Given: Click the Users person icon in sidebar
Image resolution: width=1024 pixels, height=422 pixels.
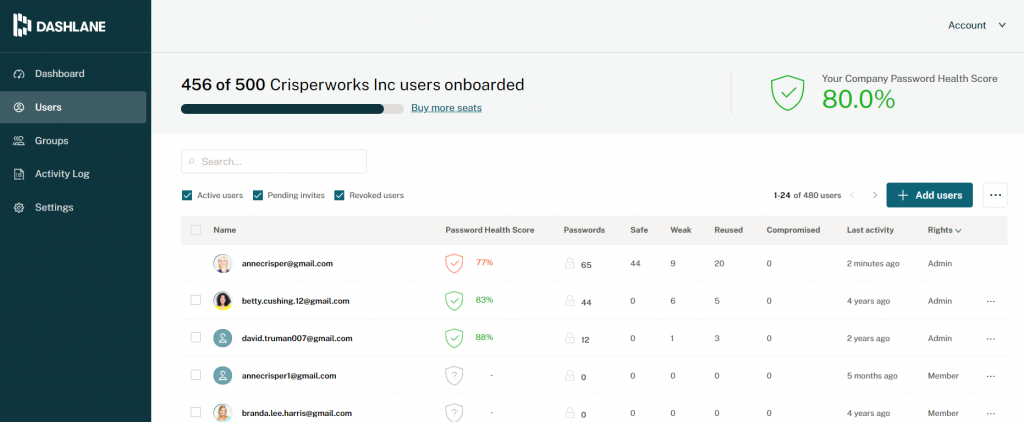Looking at the screenshot, I should (x=19, y=107).
